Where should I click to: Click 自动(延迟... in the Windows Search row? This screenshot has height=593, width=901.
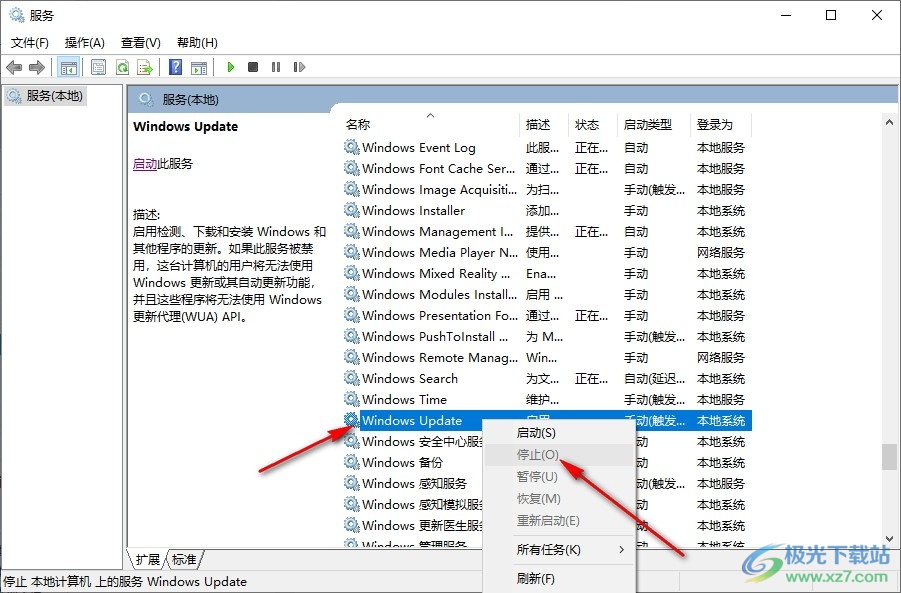tap(654, 379)
